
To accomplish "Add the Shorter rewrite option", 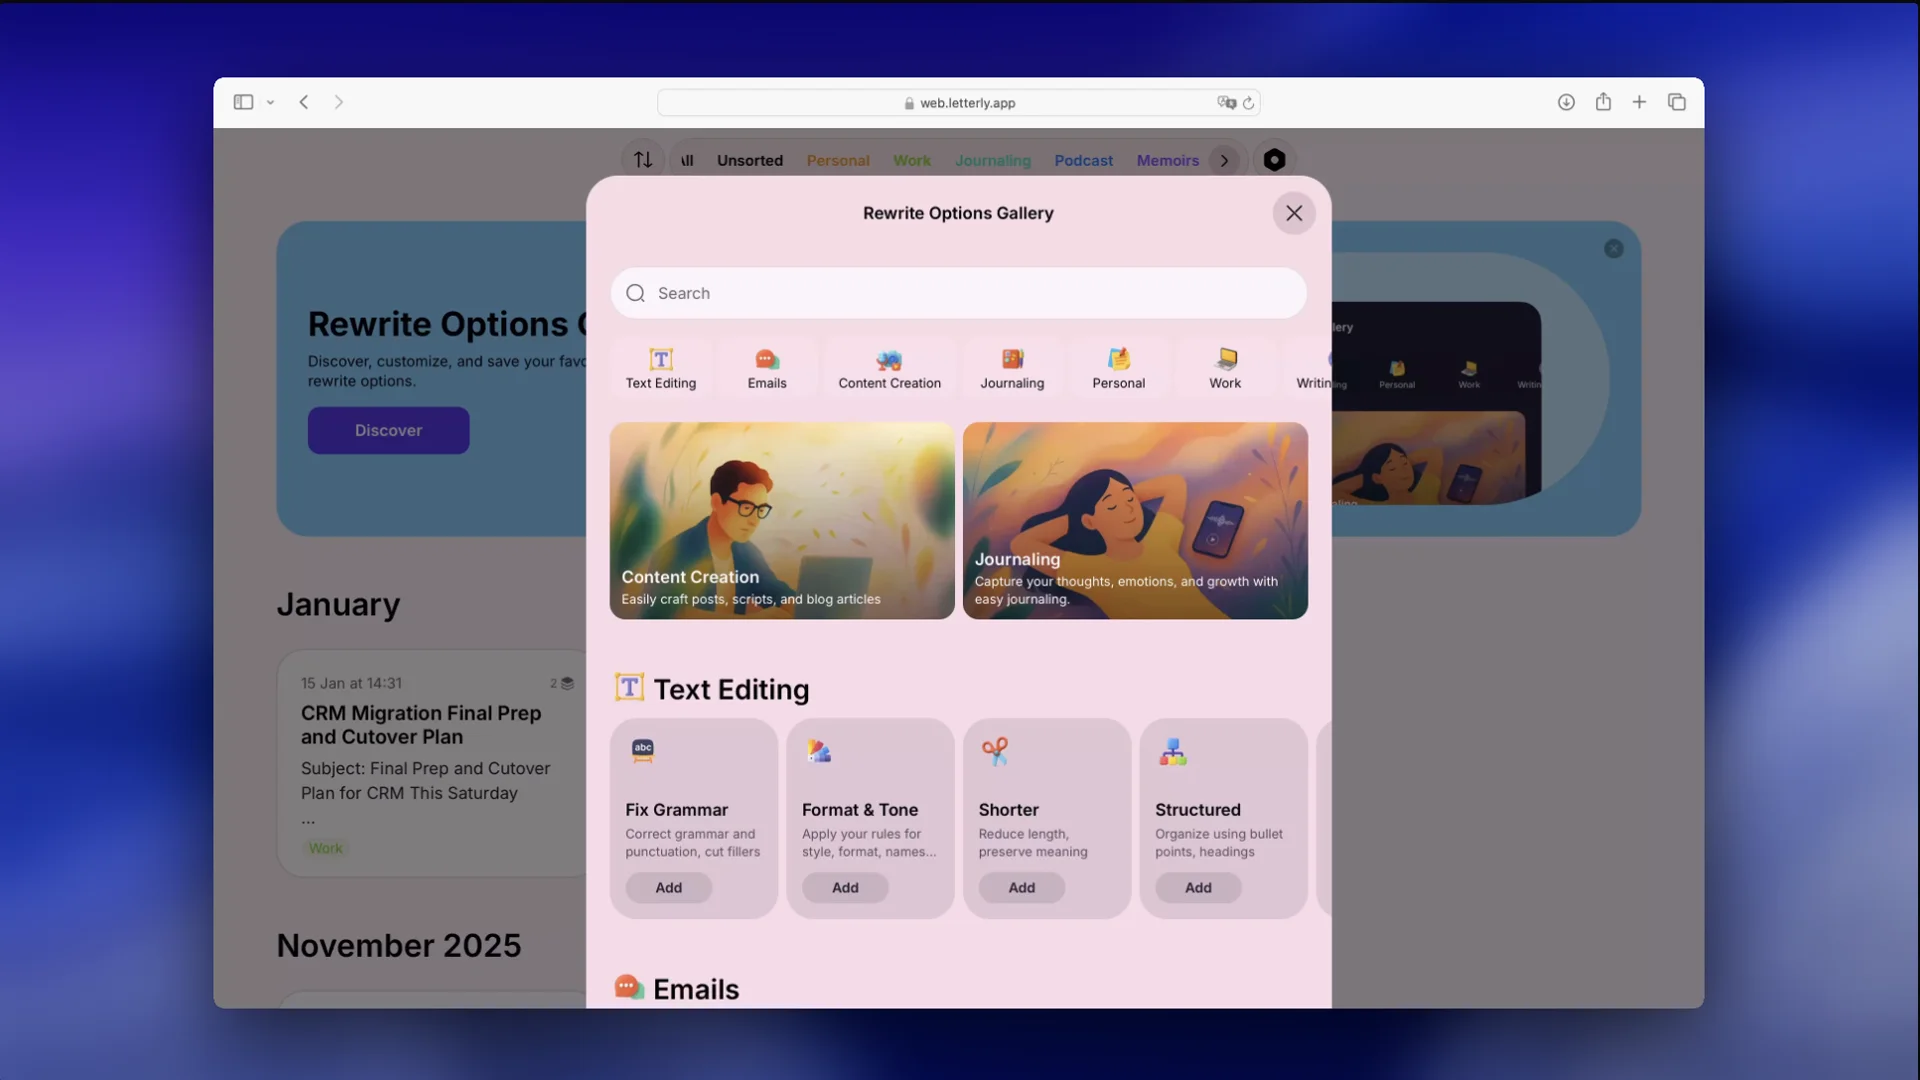I will tap(1021, 888).
